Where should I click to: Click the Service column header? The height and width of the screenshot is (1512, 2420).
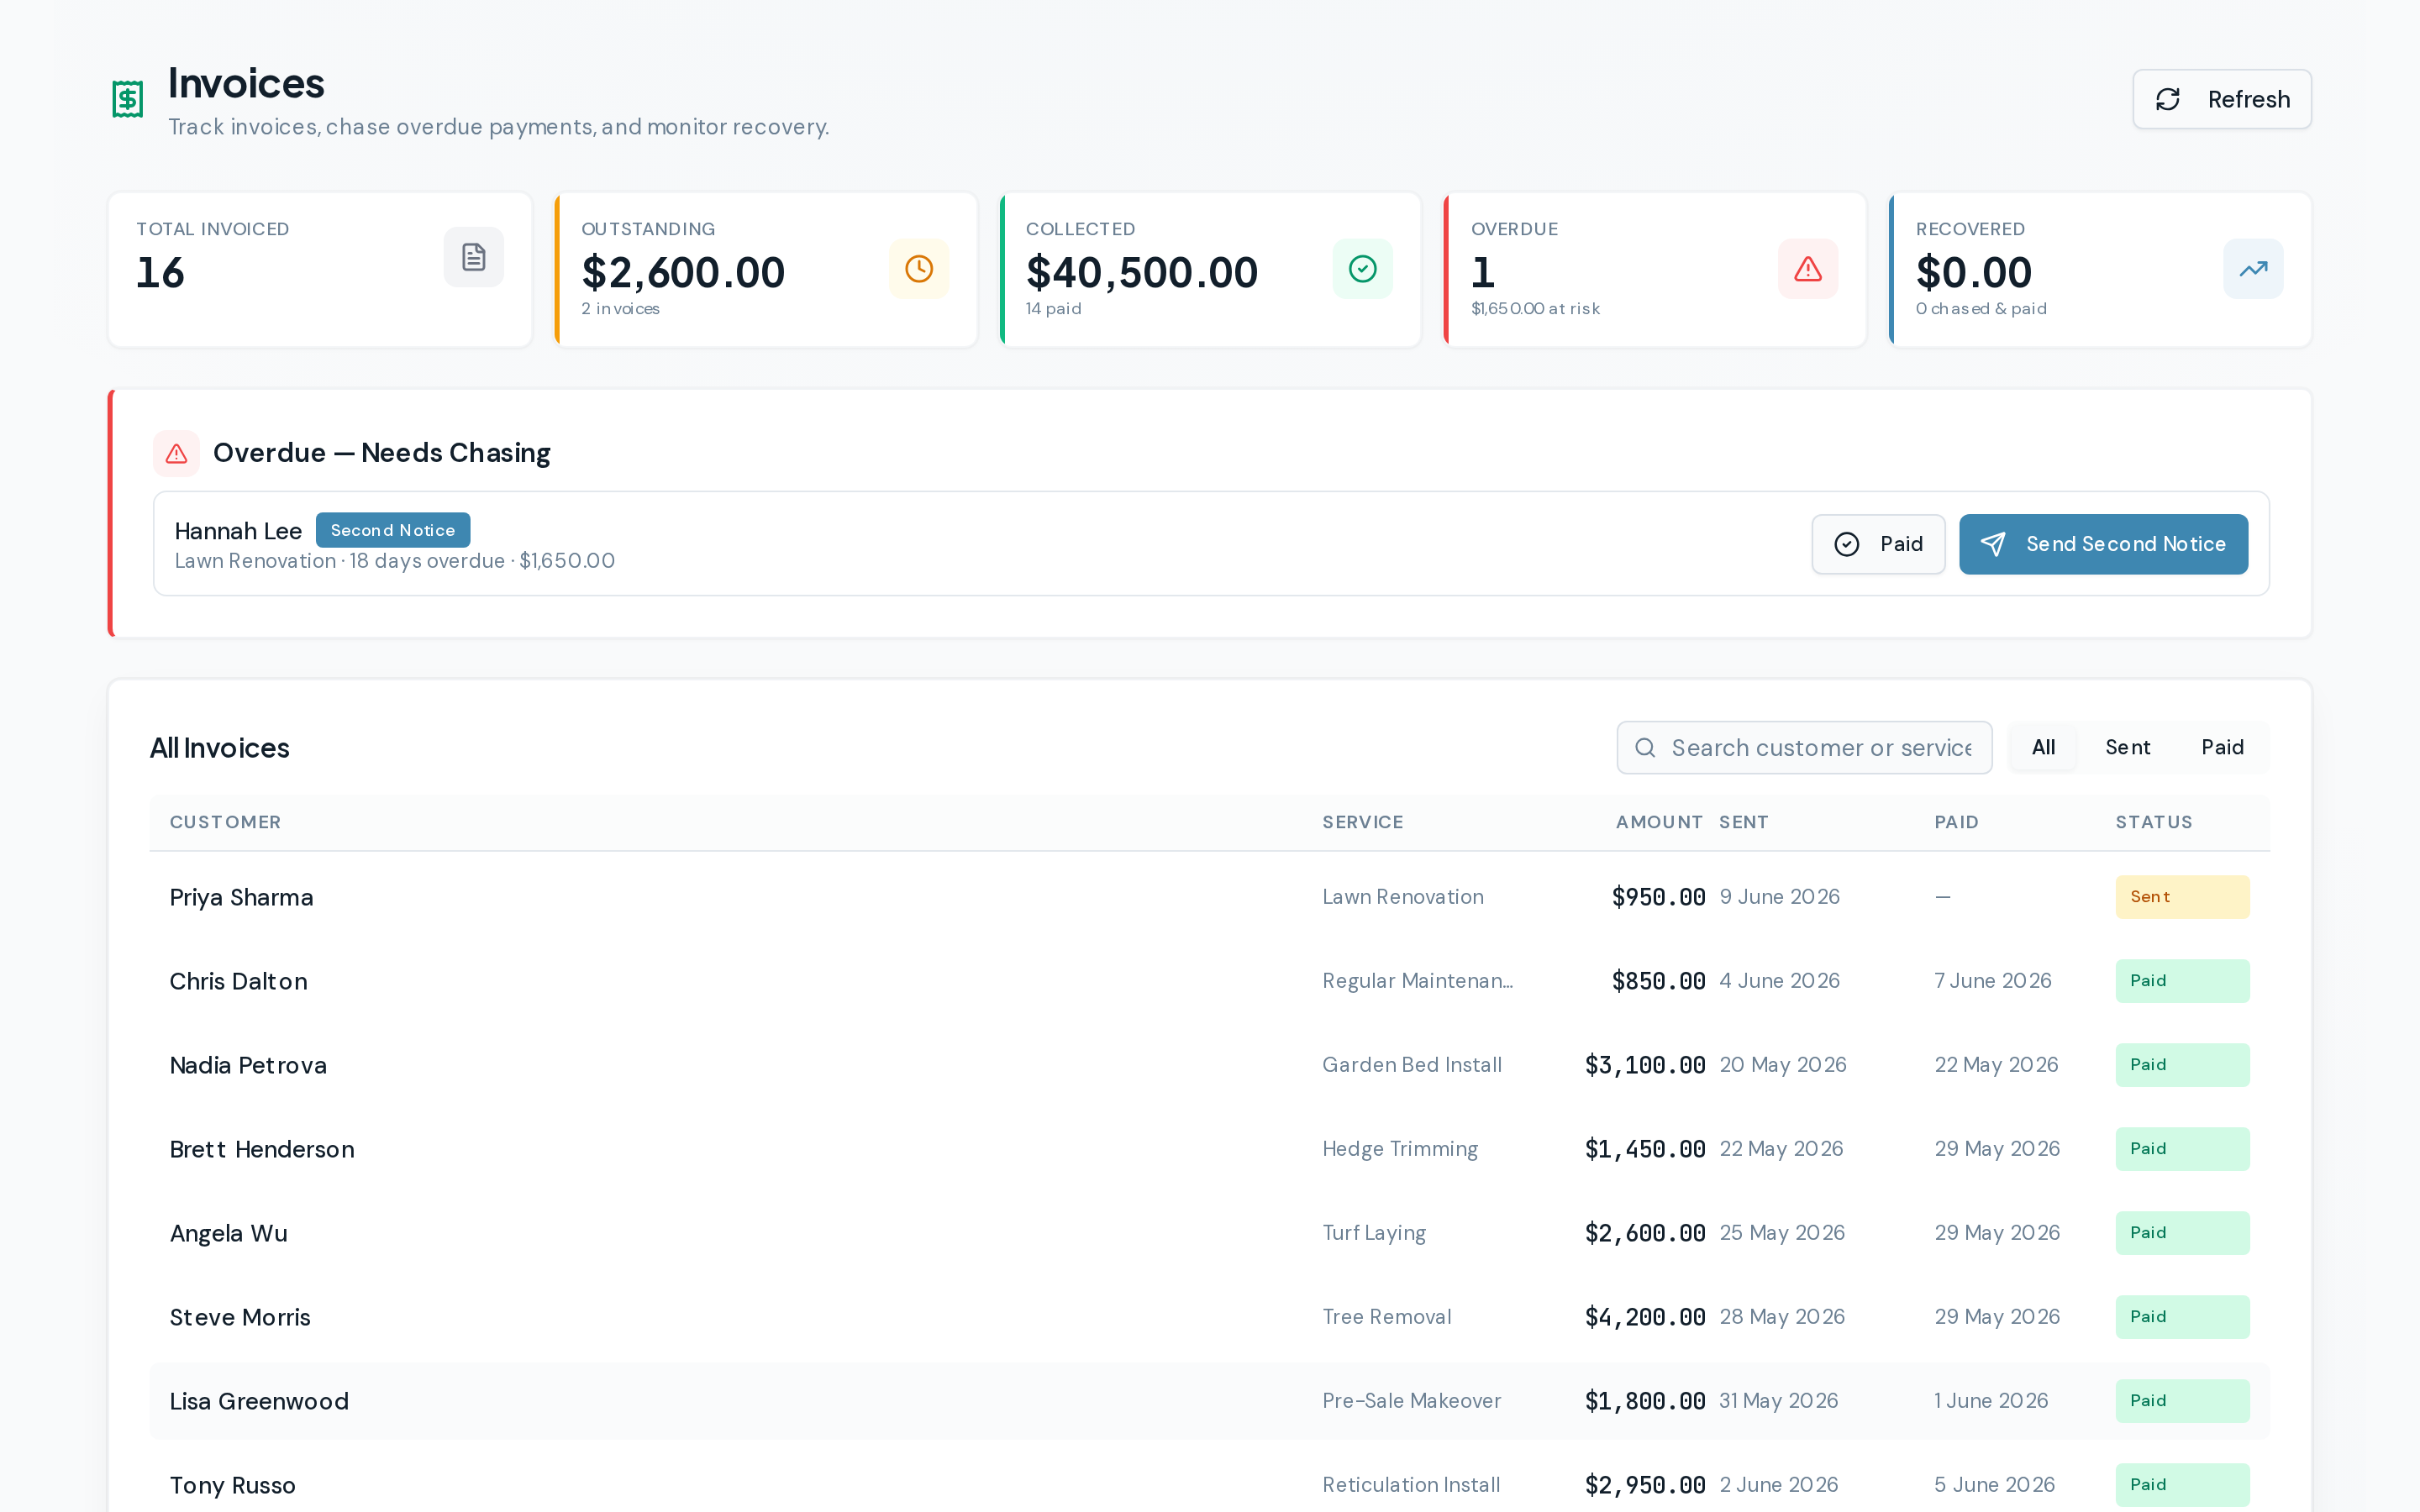coord(1362,822)
